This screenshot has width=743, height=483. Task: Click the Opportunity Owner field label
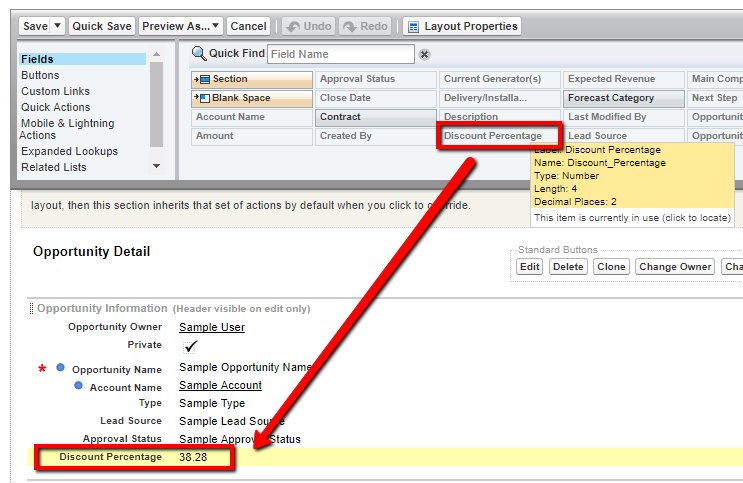tap(115, 327)
